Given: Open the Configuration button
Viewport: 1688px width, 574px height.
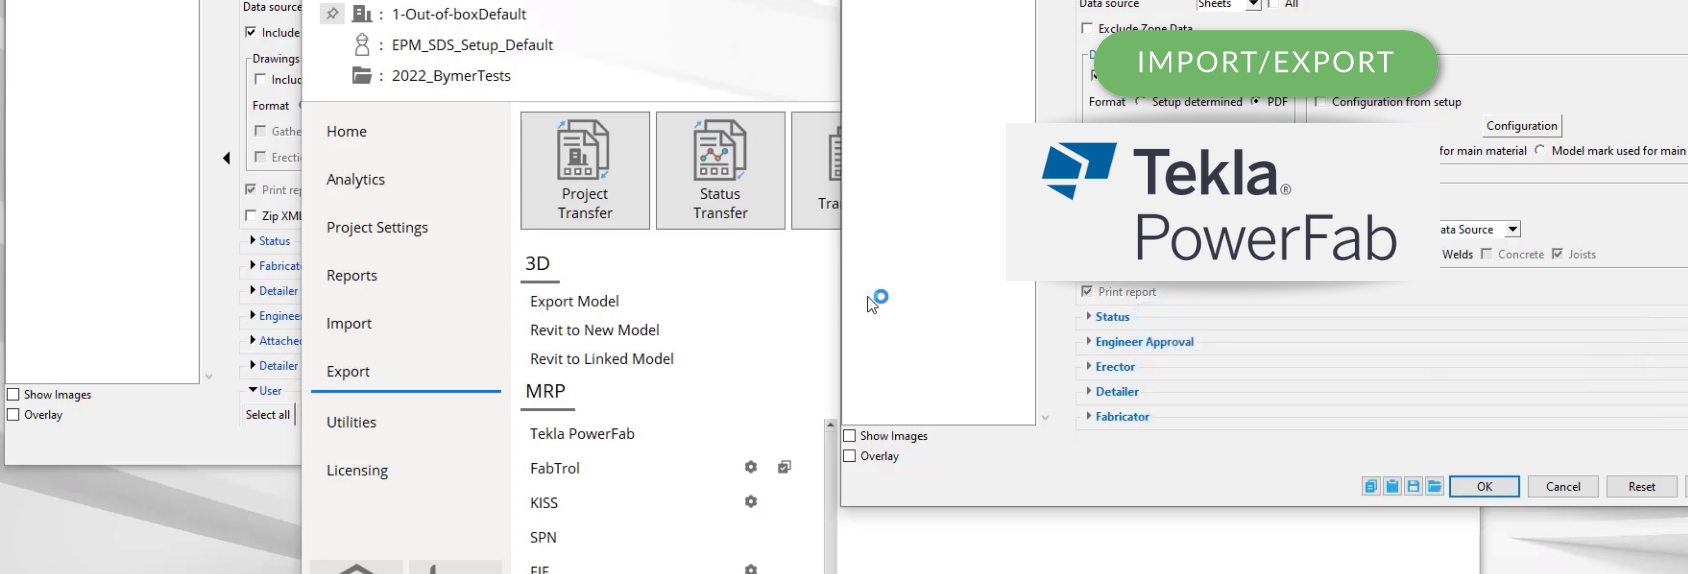Looking at the screenshot, I should (1522, 126).
